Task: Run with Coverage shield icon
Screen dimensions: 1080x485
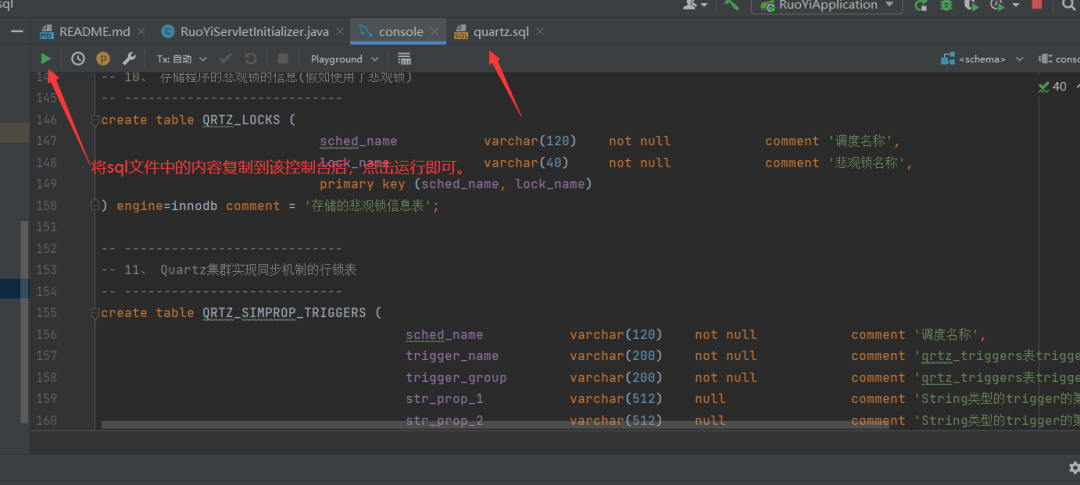Action: pos(971,6)
